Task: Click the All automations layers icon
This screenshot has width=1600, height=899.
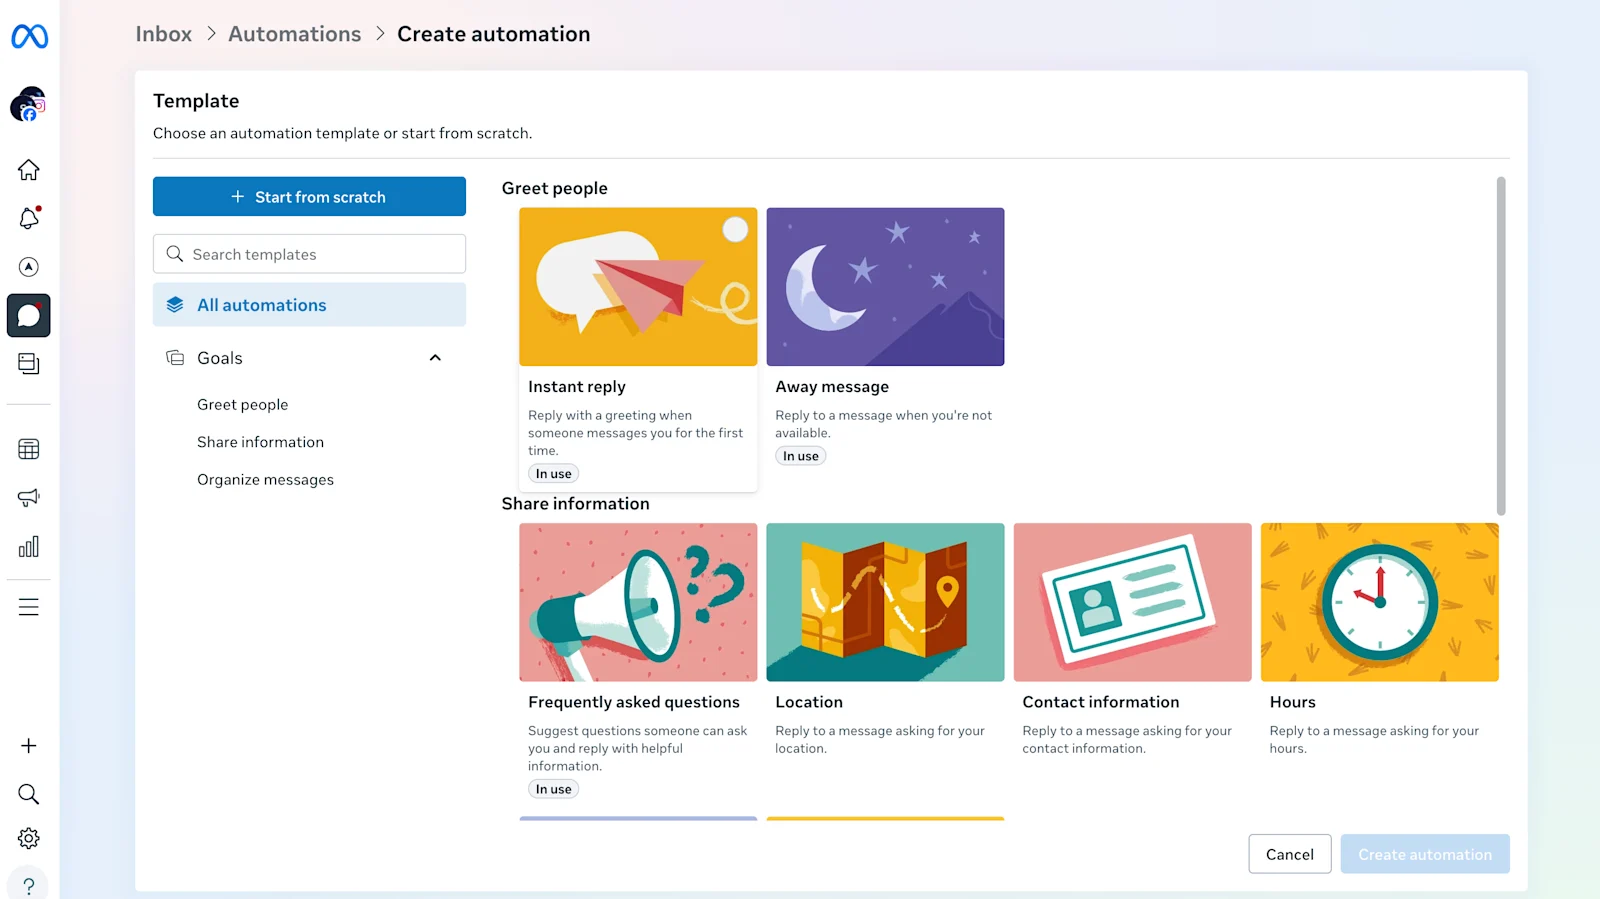Action: pos(175,305)
